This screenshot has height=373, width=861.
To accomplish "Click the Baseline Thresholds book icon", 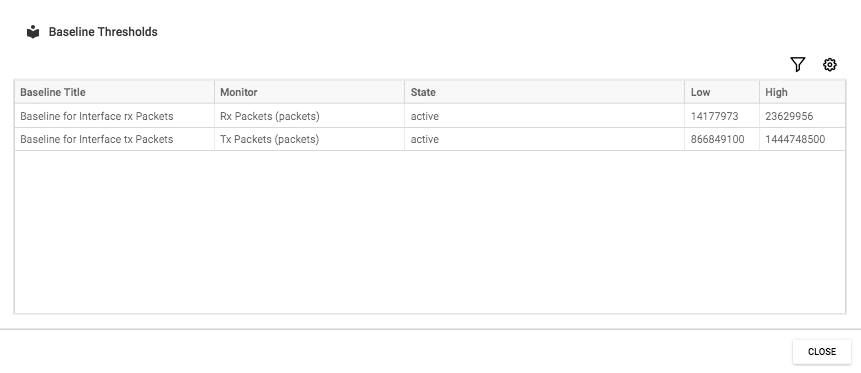I will tap(33, 32).
